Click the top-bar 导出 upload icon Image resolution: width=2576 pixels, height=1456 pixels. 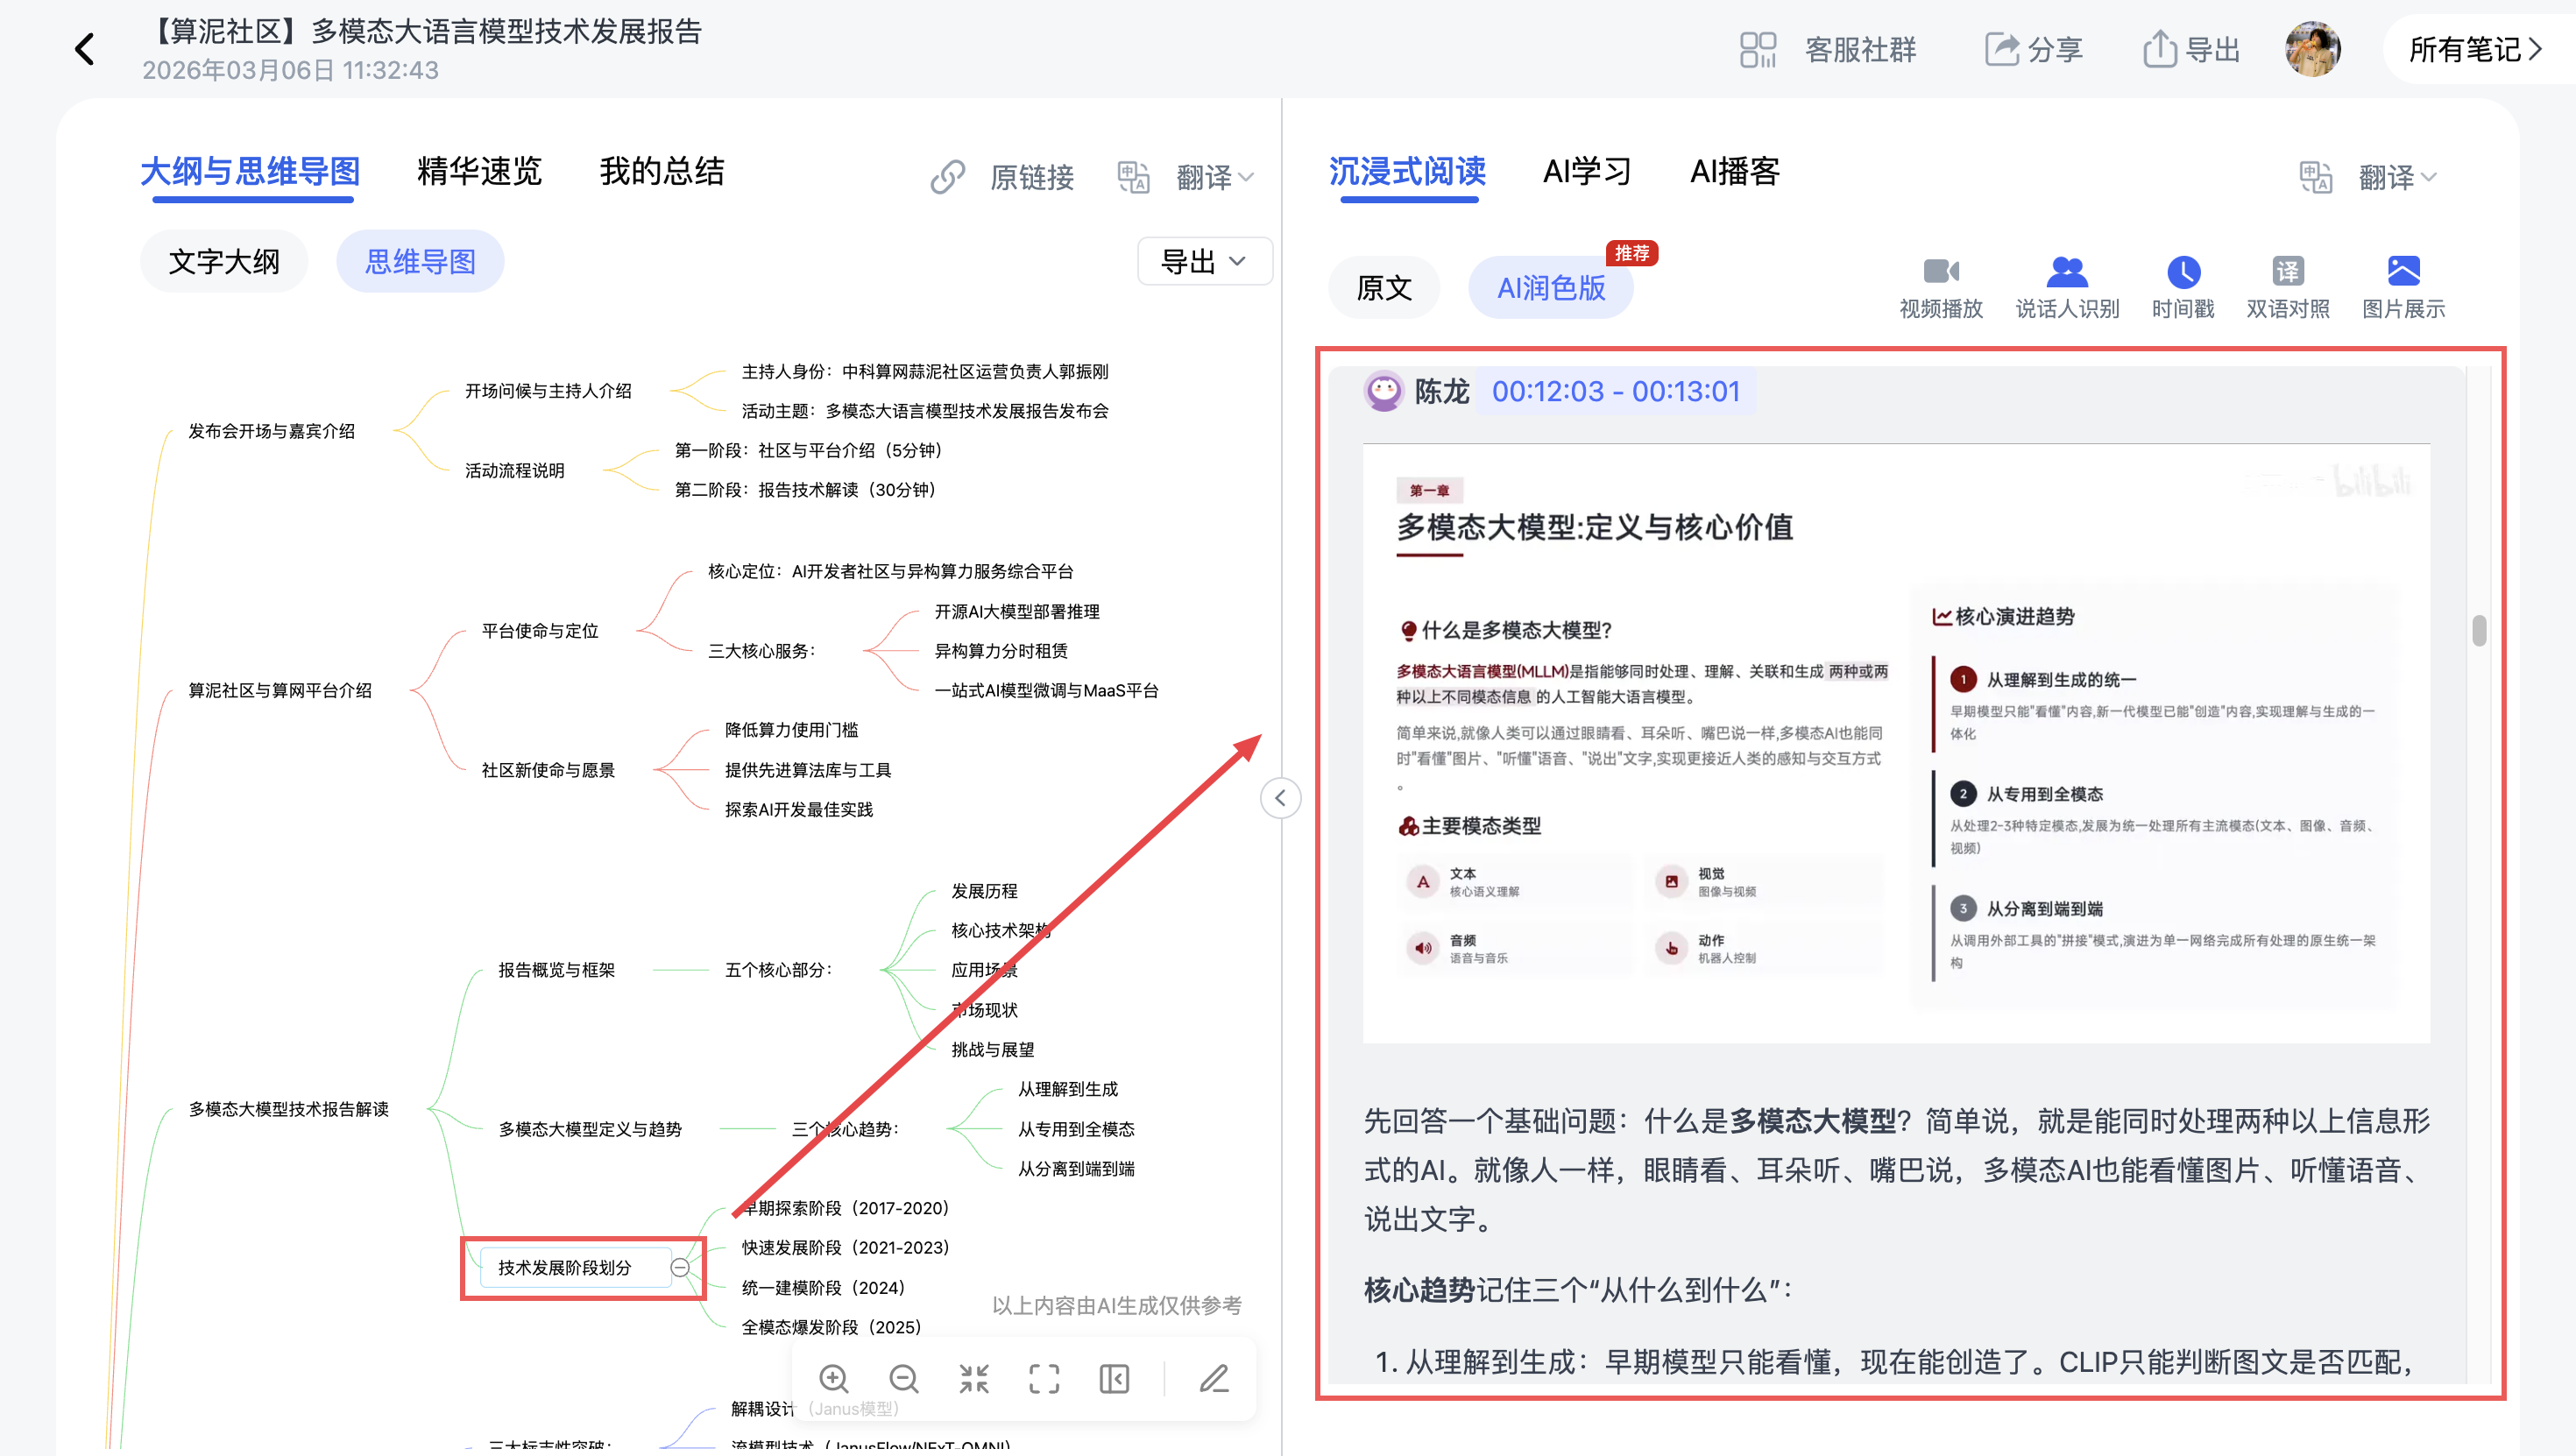tap(2191, 49)
